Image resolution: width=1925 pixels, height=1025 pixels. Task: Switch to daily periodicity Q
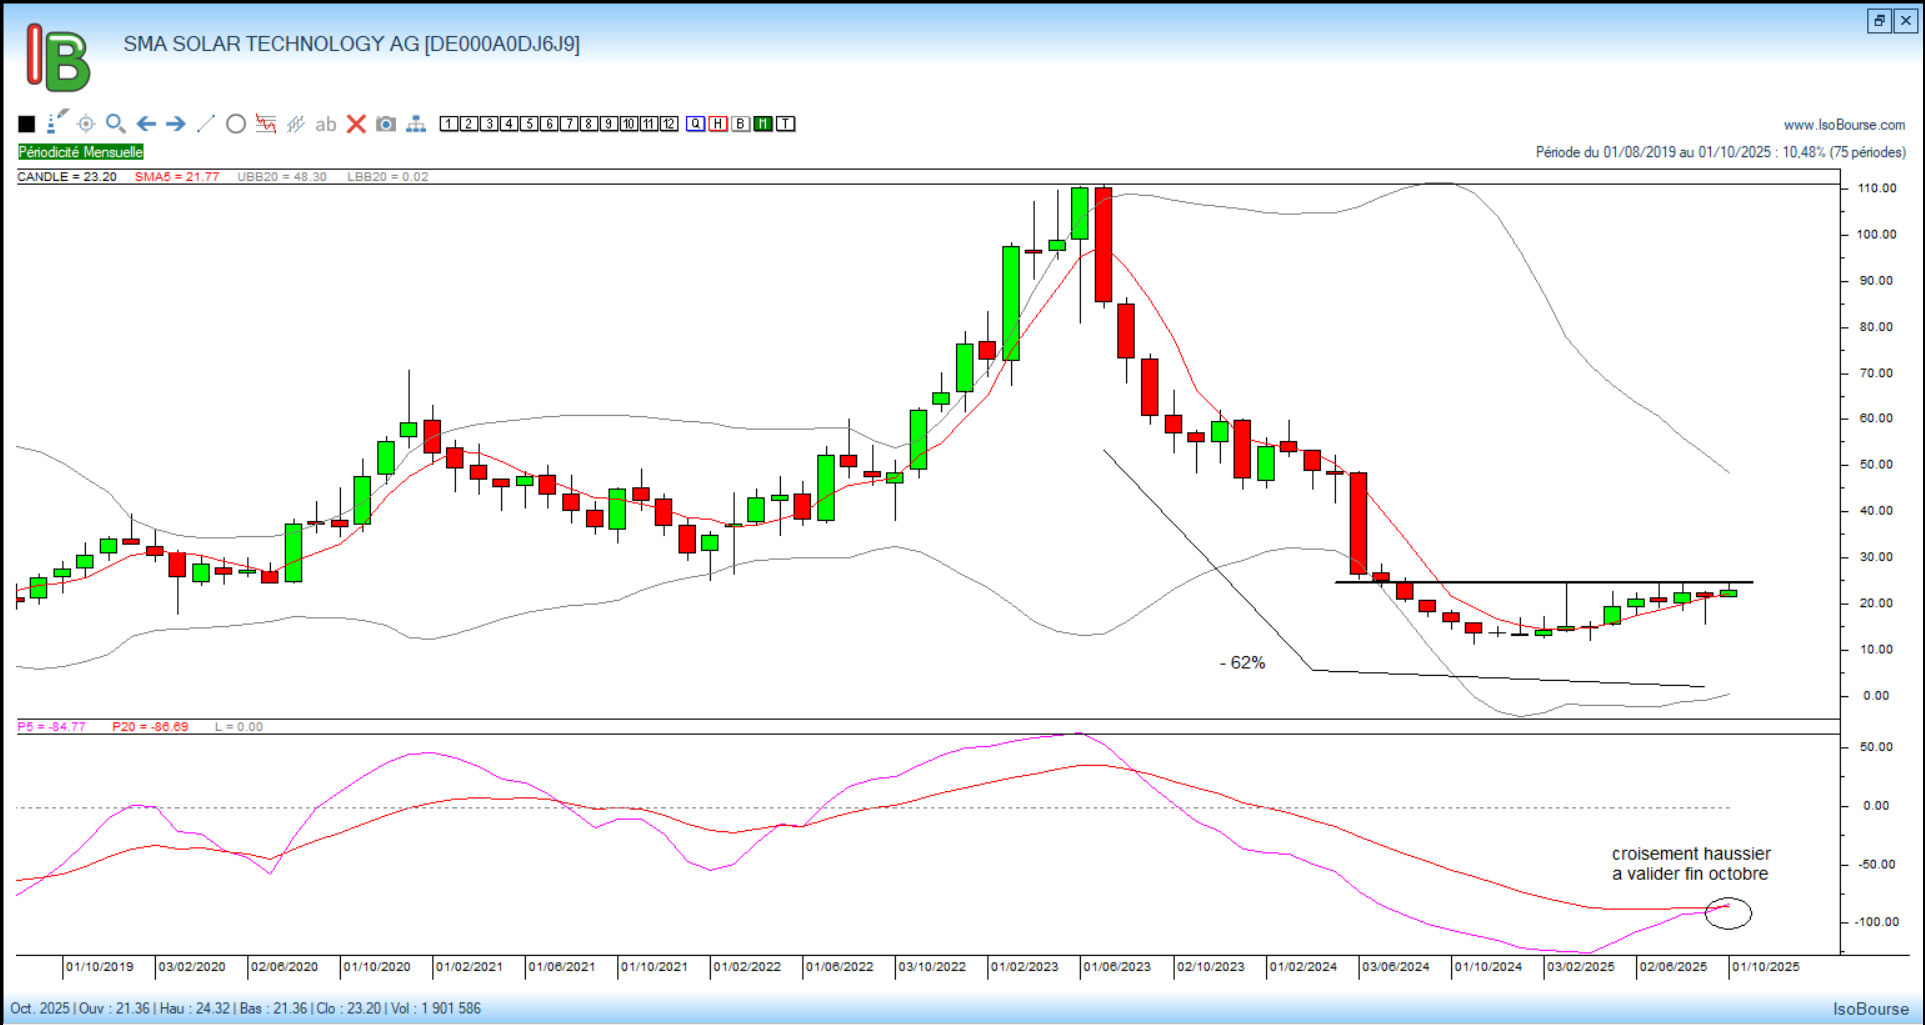[x=696, y=124]
